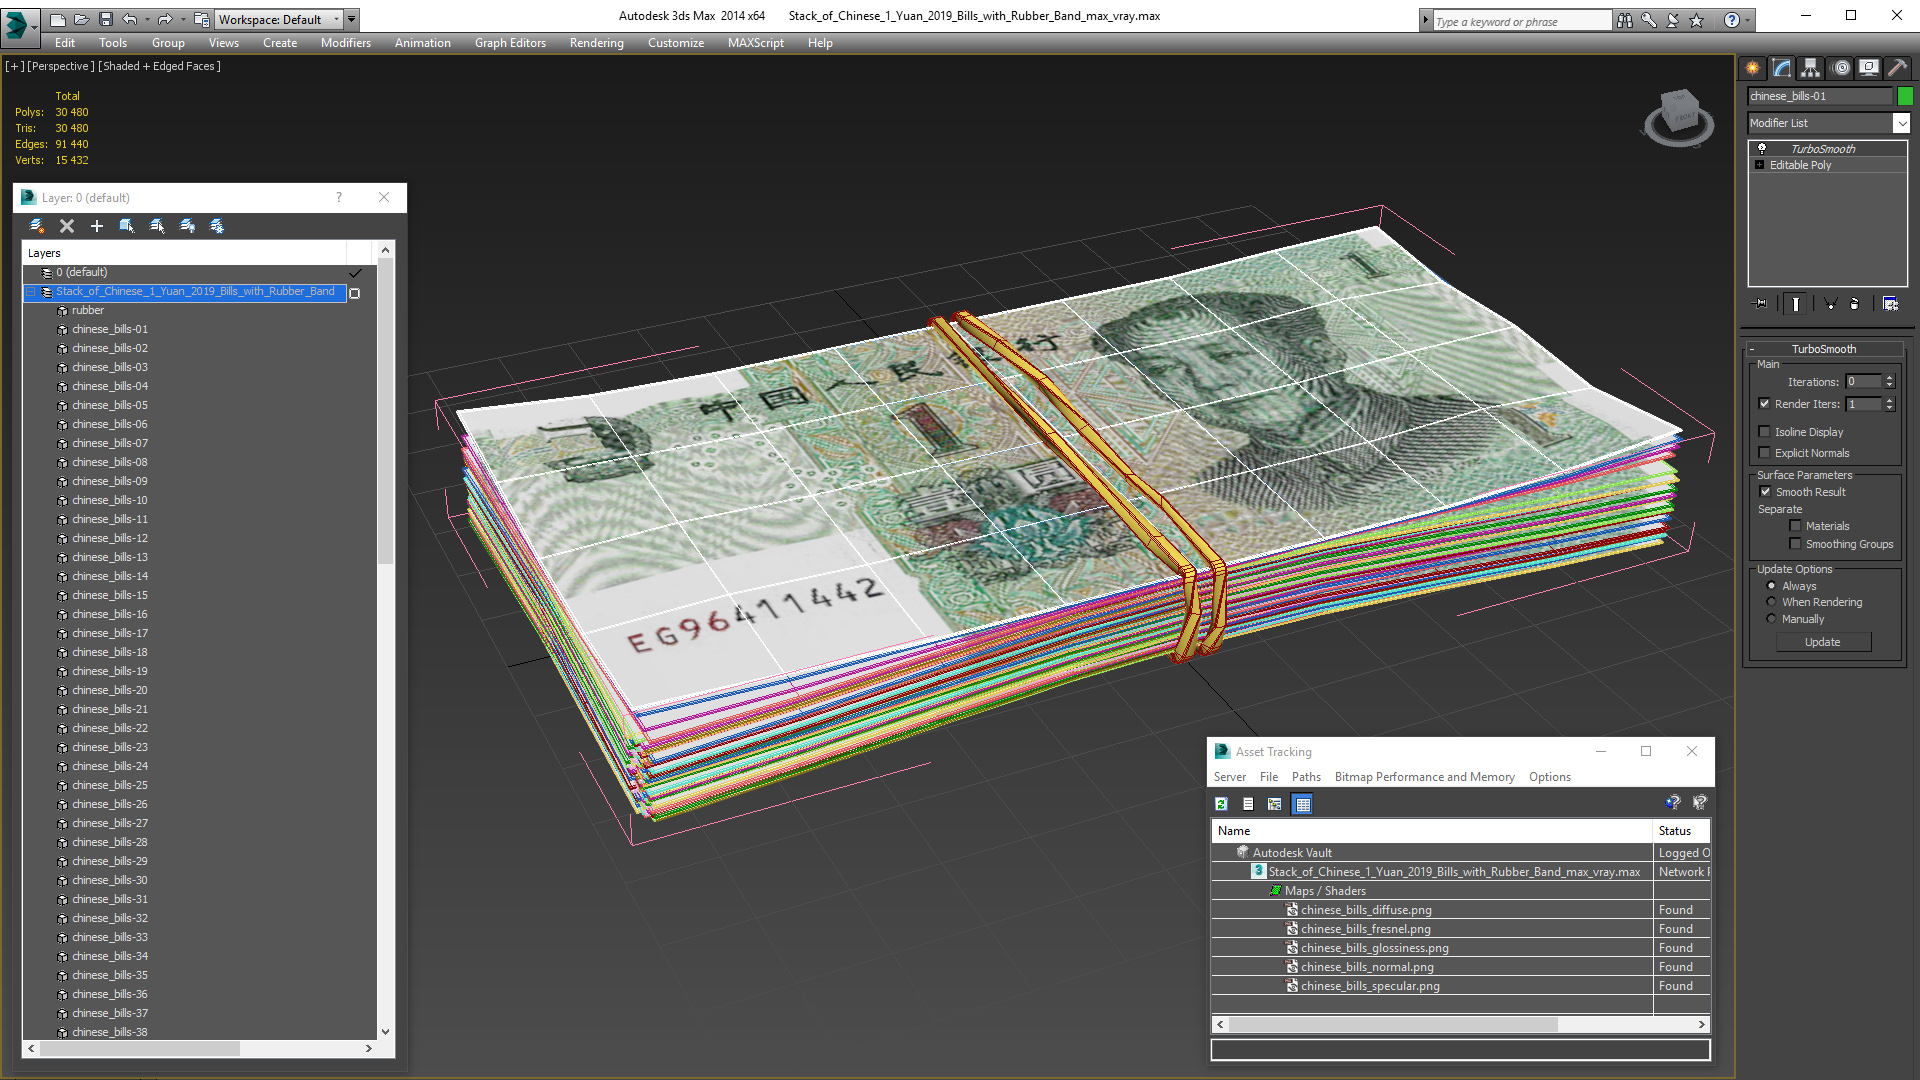Open Paths menu in Asset Tracking

pos(1306,777)
